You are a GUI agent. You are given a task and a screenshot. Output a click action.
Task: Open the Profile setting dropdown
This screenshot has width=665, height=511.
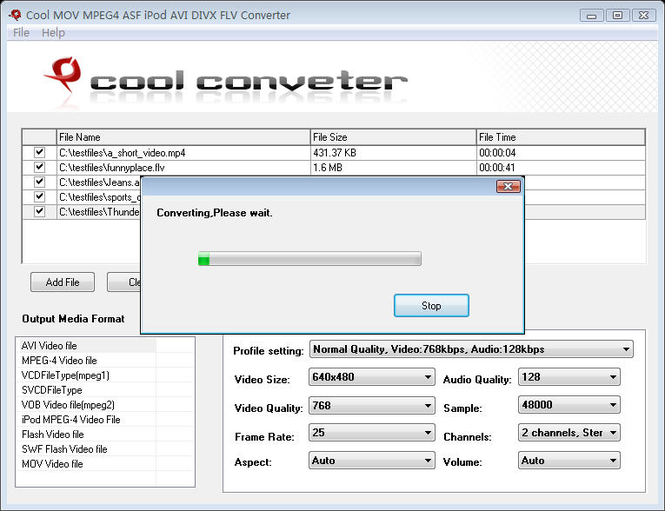click(x=471, y=349)
